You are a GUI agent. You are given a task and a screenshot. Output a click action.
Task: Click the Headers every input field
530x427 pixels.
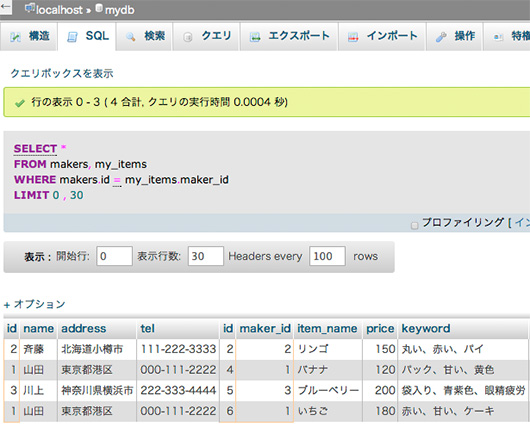point(327,256)
